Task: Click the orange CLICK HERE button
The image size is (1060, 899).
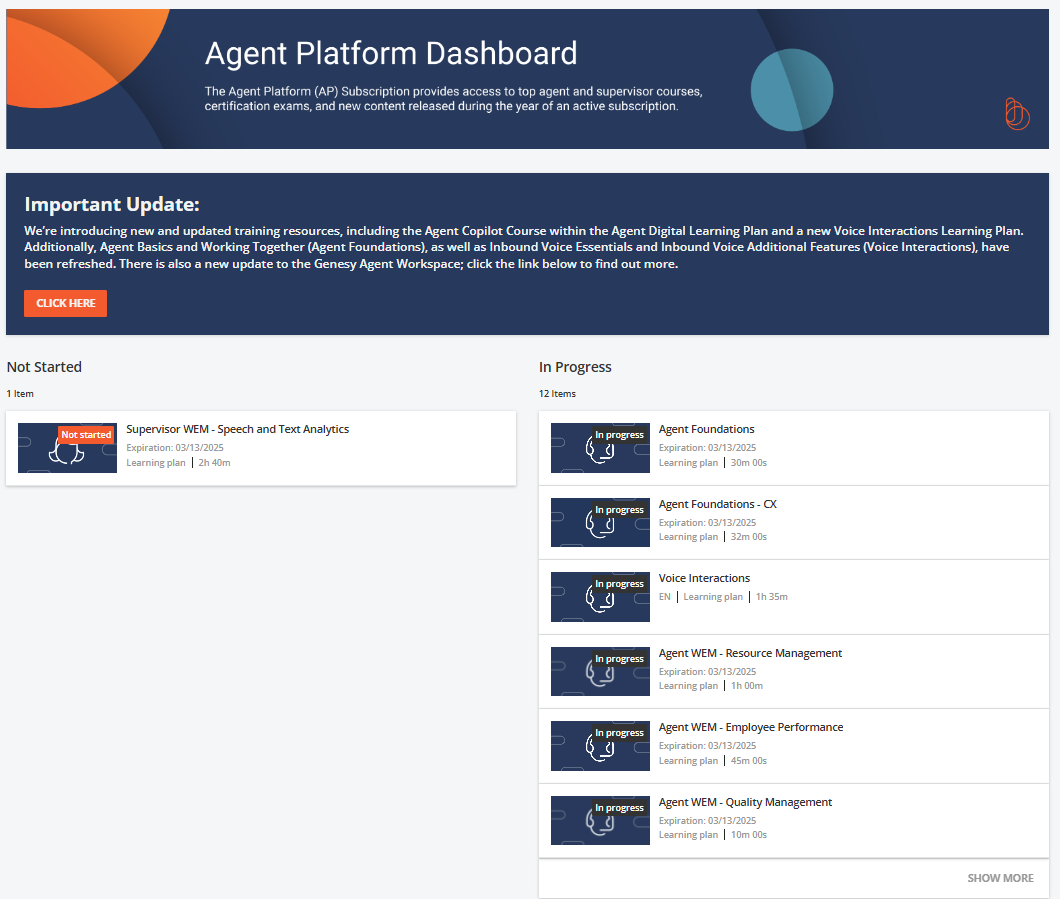Action: click(x=65, y=303)
